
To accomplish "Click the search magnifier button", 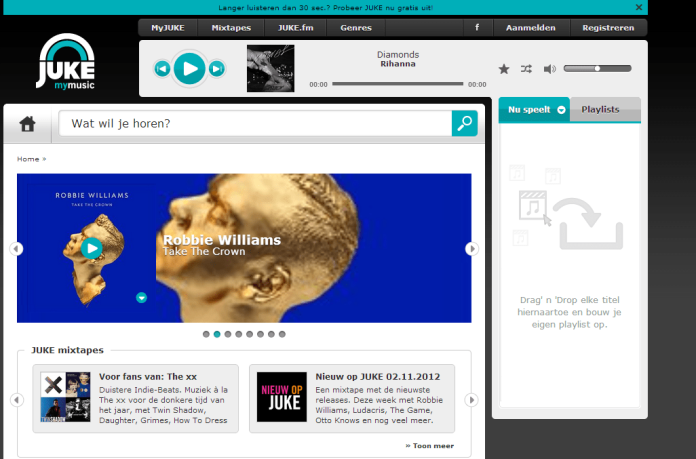I will pyautogui.click(x=465, y=123).
